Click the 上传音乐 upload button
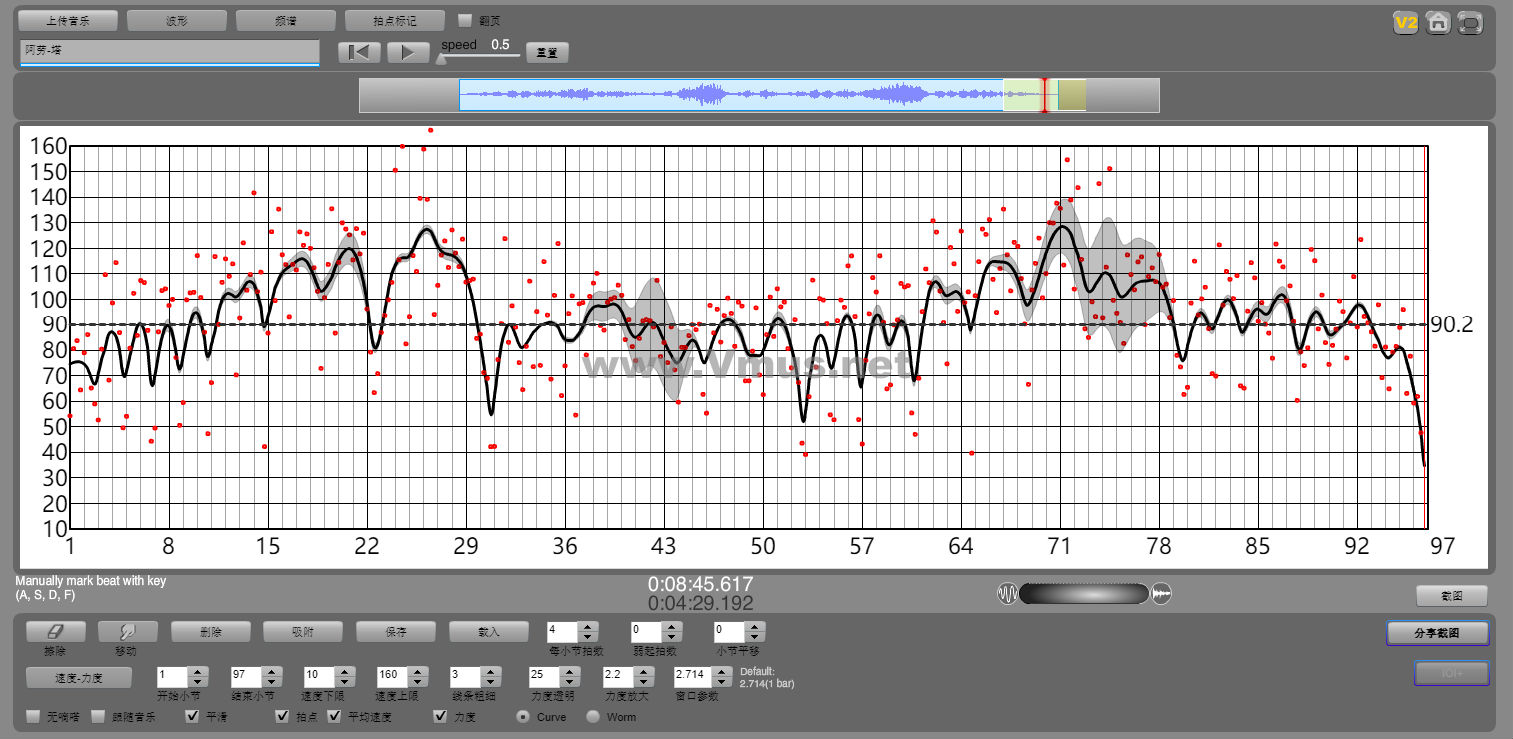 68,21
